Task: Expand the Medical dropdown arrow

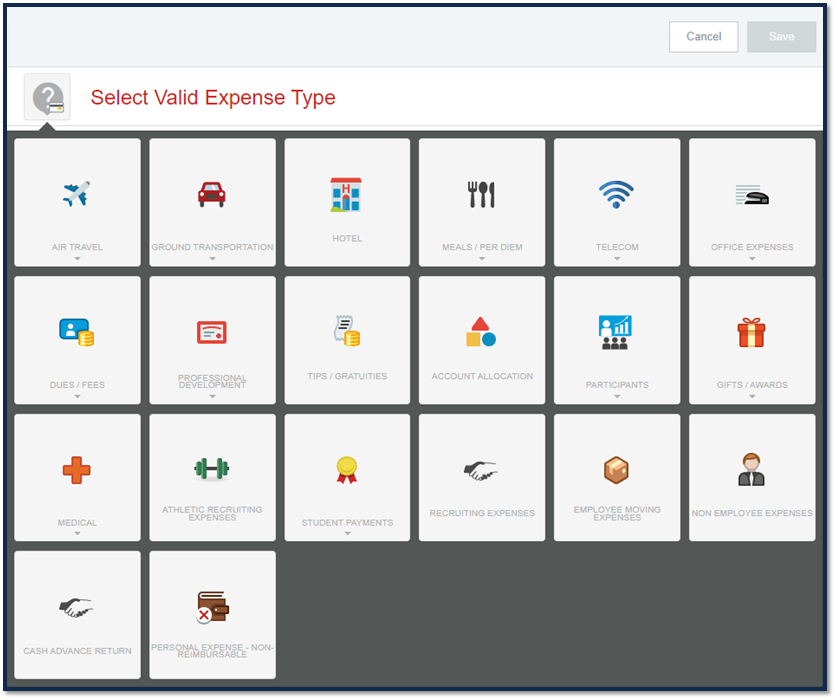Action: pos(77,533)
